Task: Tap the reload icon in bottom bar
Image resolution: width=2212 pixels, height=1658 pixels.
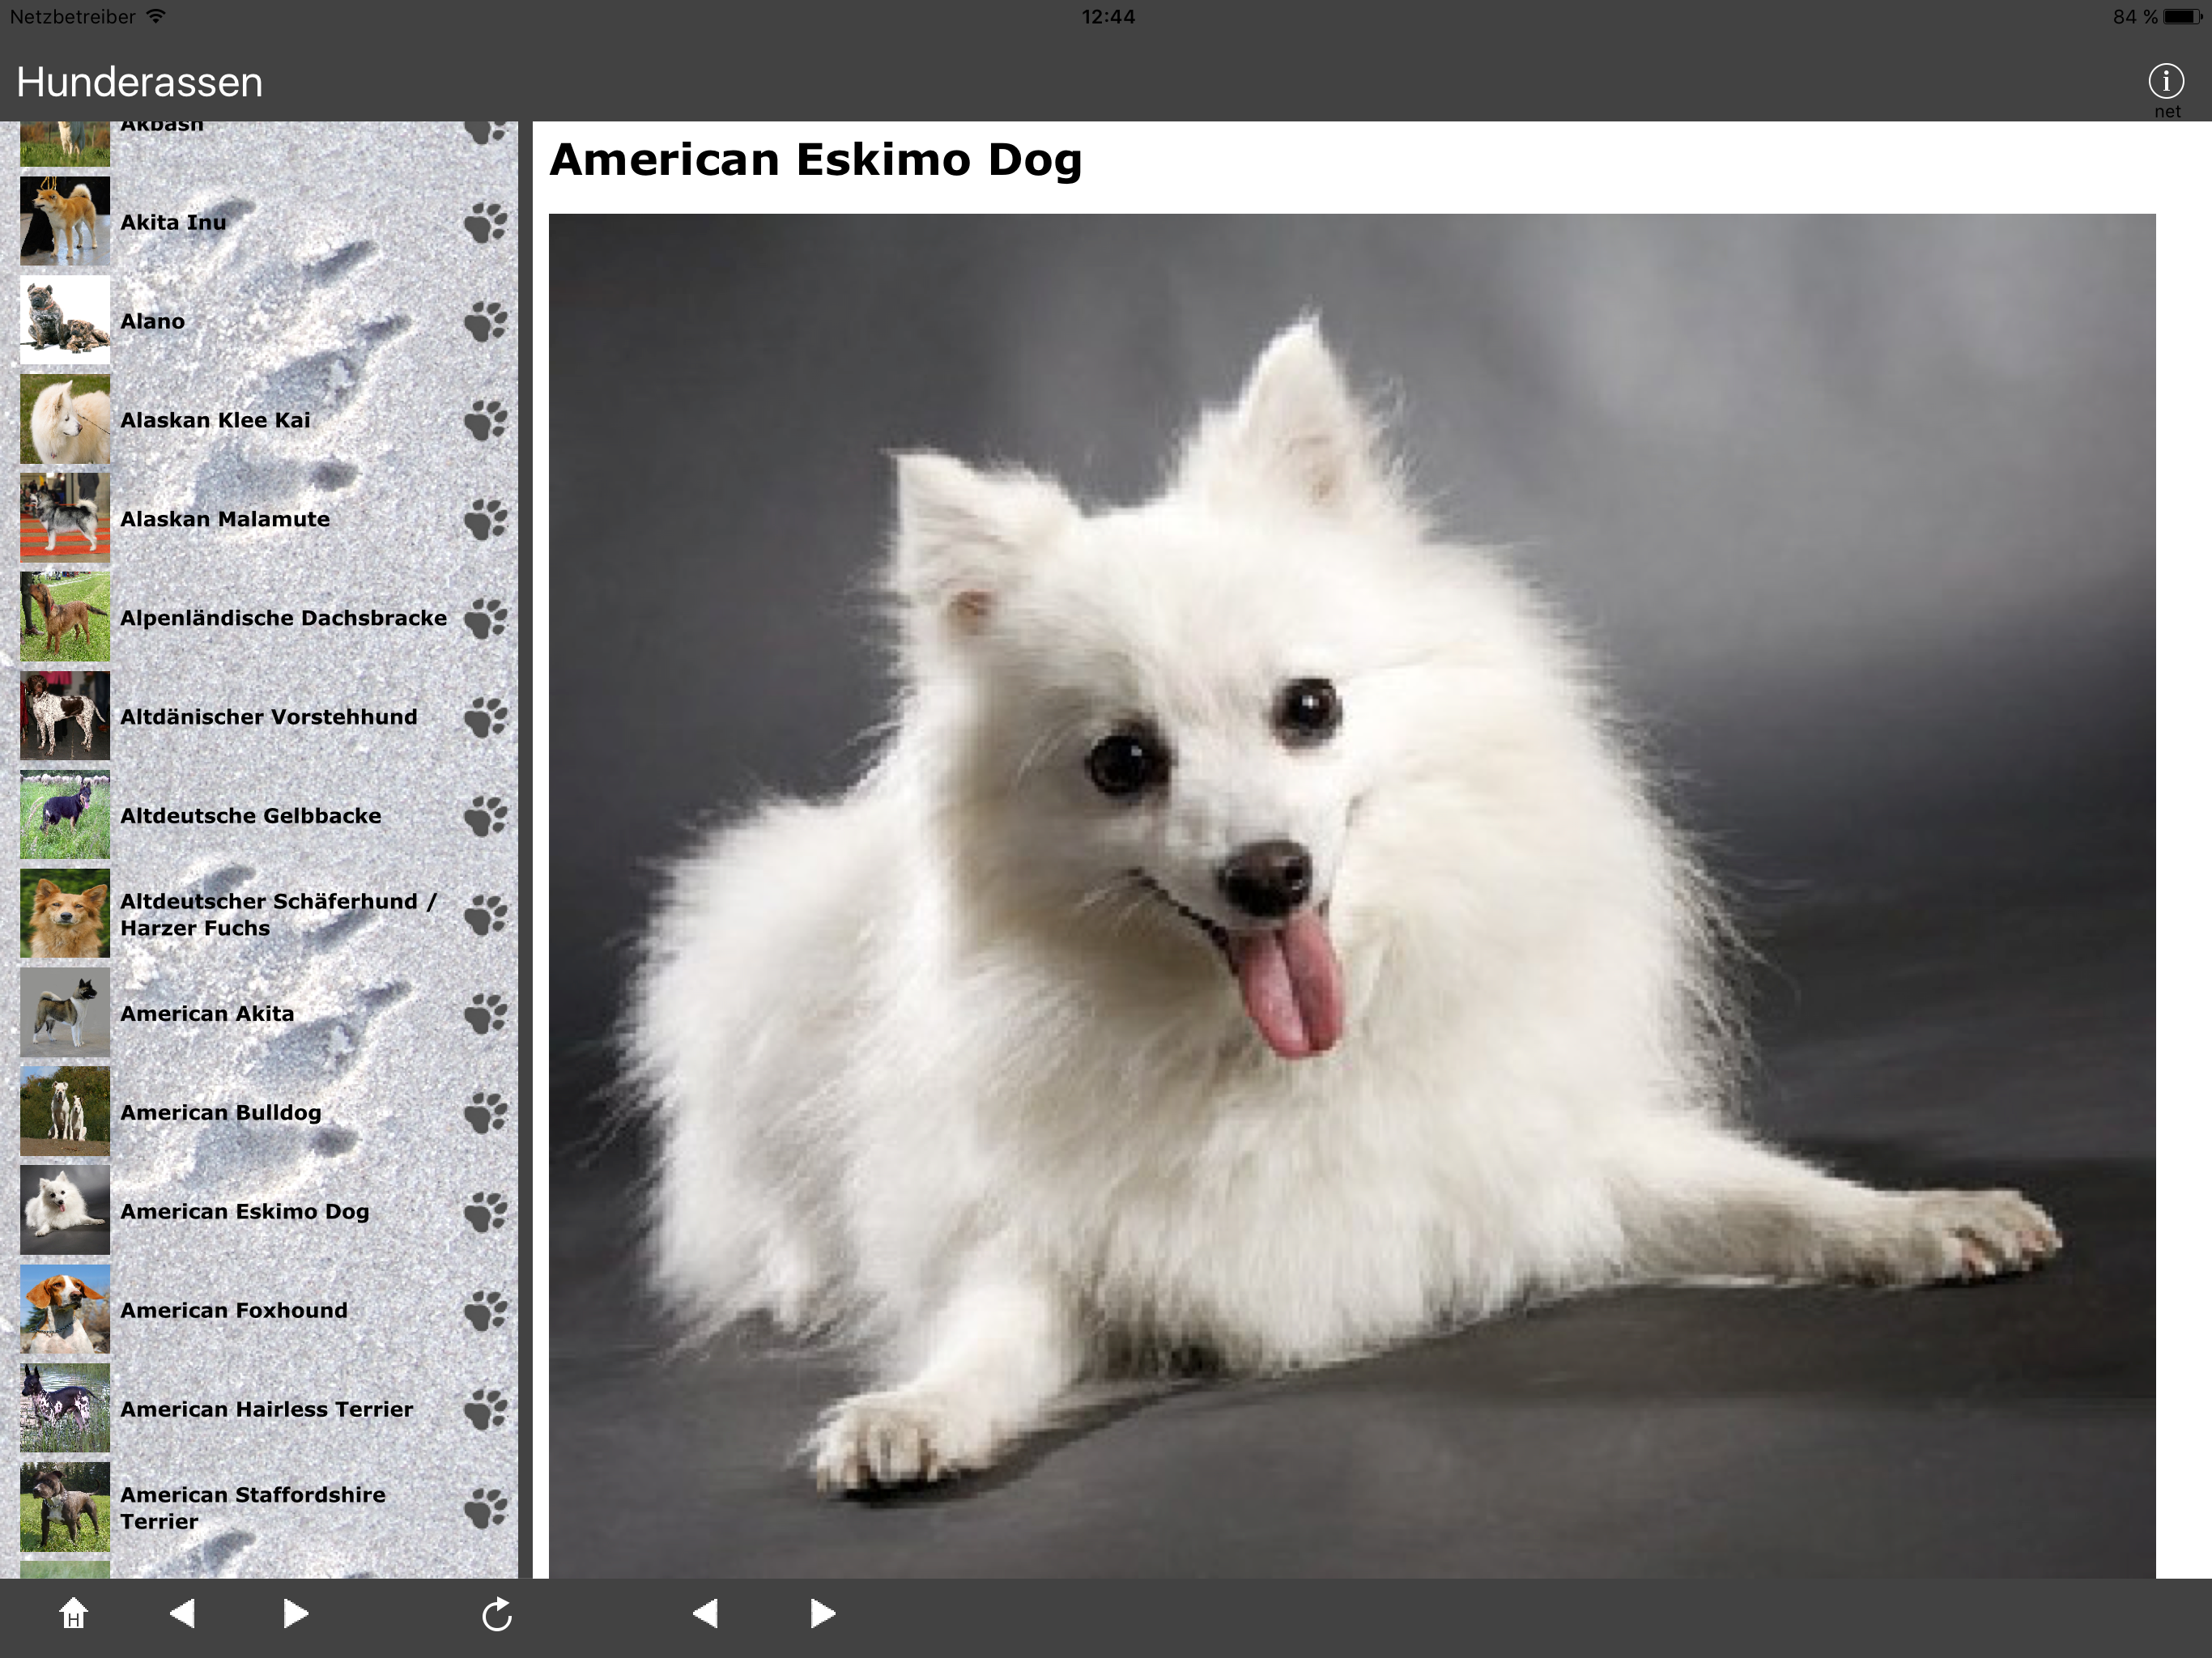Action: tap(496, 1614)
